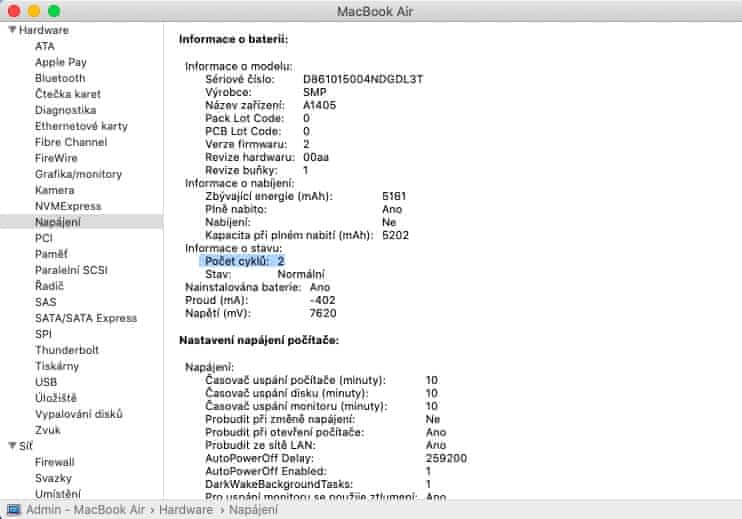The height and width of the screenshot is (519, 742).
Task: Collapse the Hardware disclosure triangle
Action: coord(12,30)
